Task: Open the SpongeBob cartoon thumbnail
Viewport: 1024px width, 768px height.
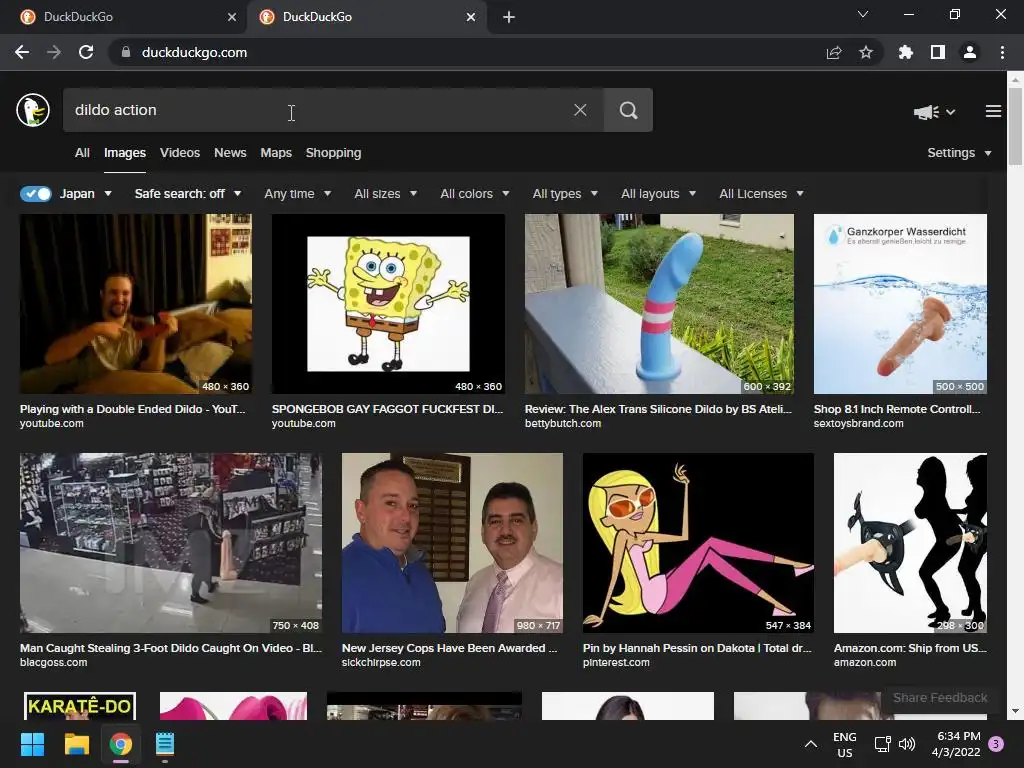Action: pos(388,304)
